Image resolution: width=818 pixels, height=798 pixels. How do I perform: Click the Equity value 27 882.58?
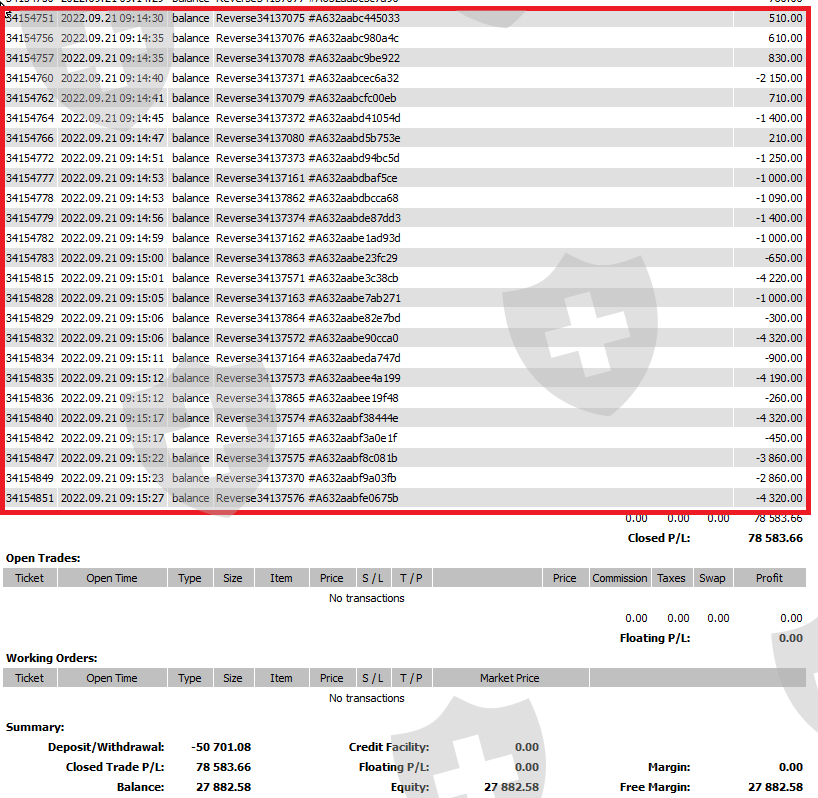511,787
